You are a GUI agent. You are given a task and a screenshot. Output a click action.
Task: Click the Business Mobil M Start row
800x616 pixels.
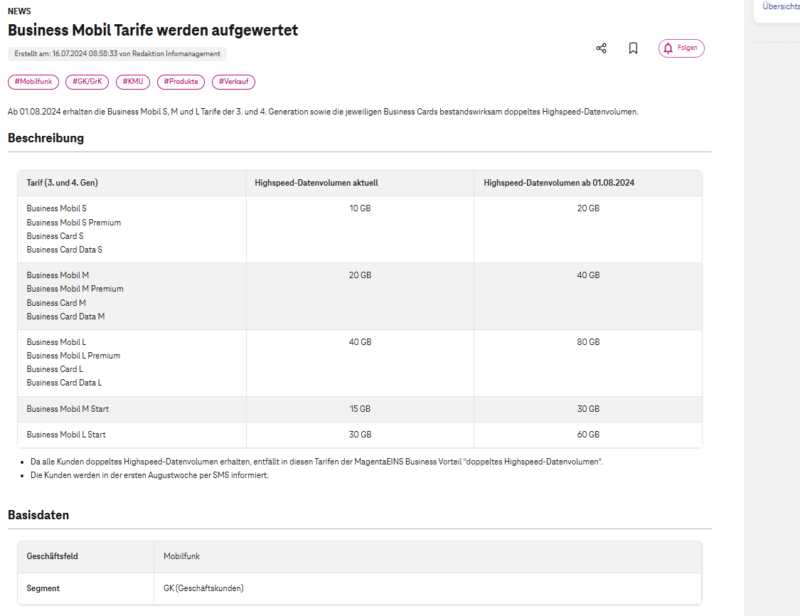(x=66, y=409)
